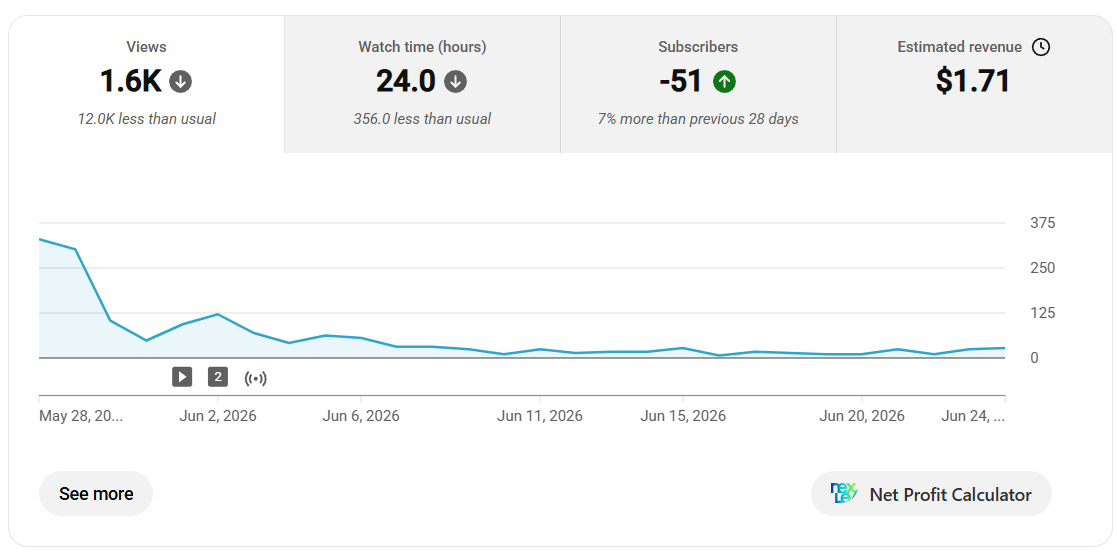
Task: Click the chart peak near May 28
Action: click(40, 239)
